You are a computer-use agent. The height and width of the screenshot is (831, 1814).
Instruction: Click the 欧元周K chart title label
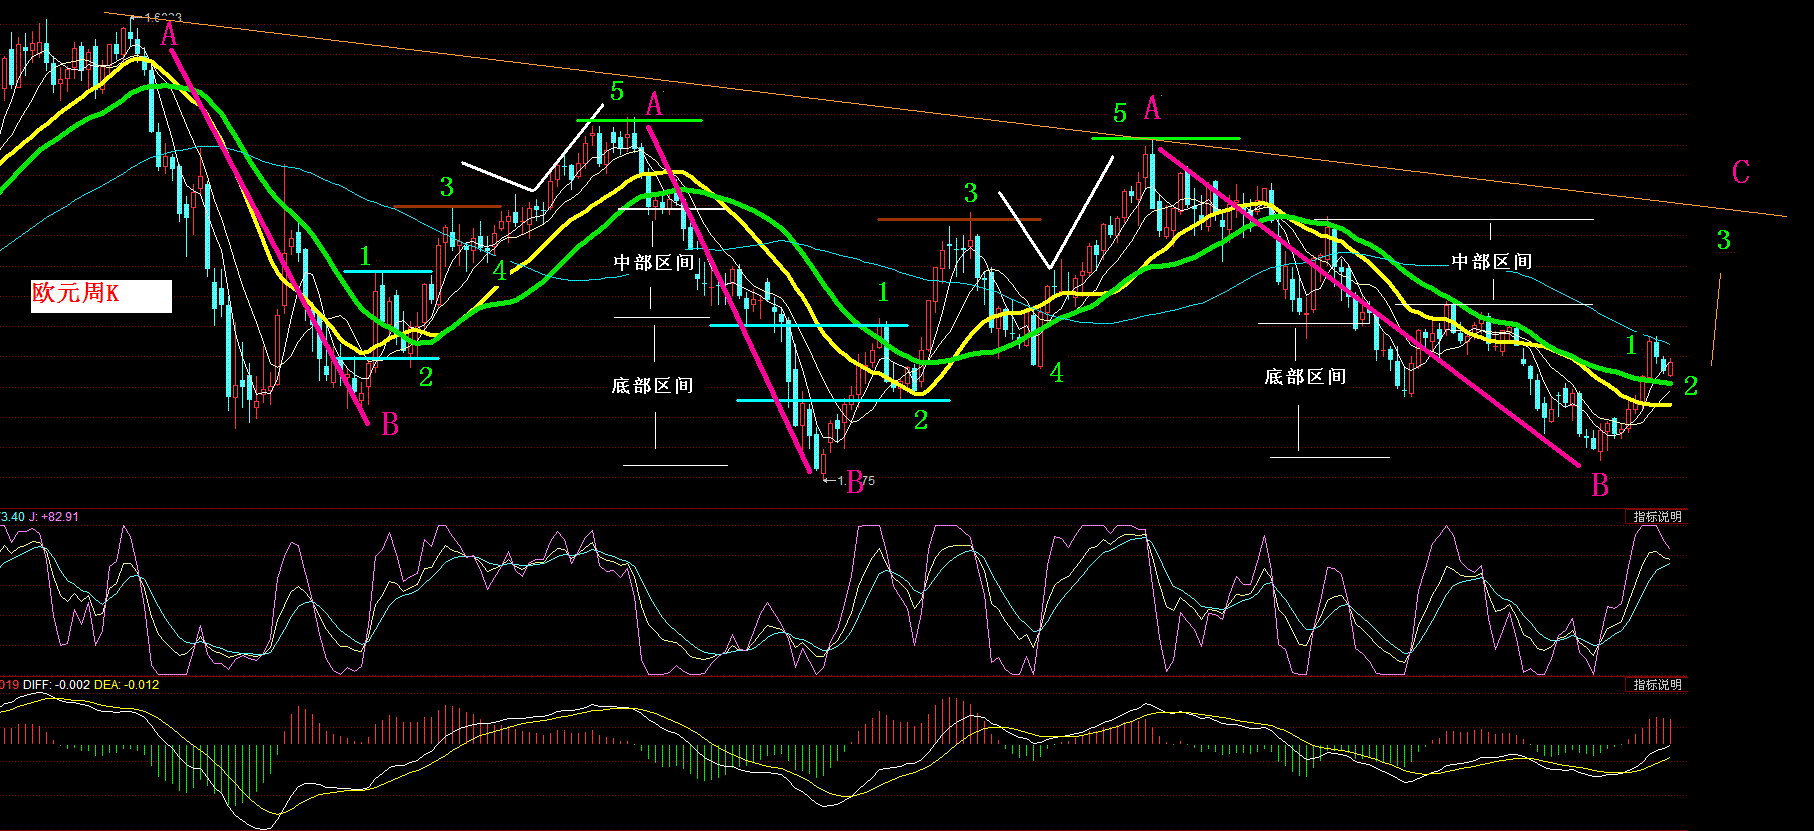coord(101,295)
